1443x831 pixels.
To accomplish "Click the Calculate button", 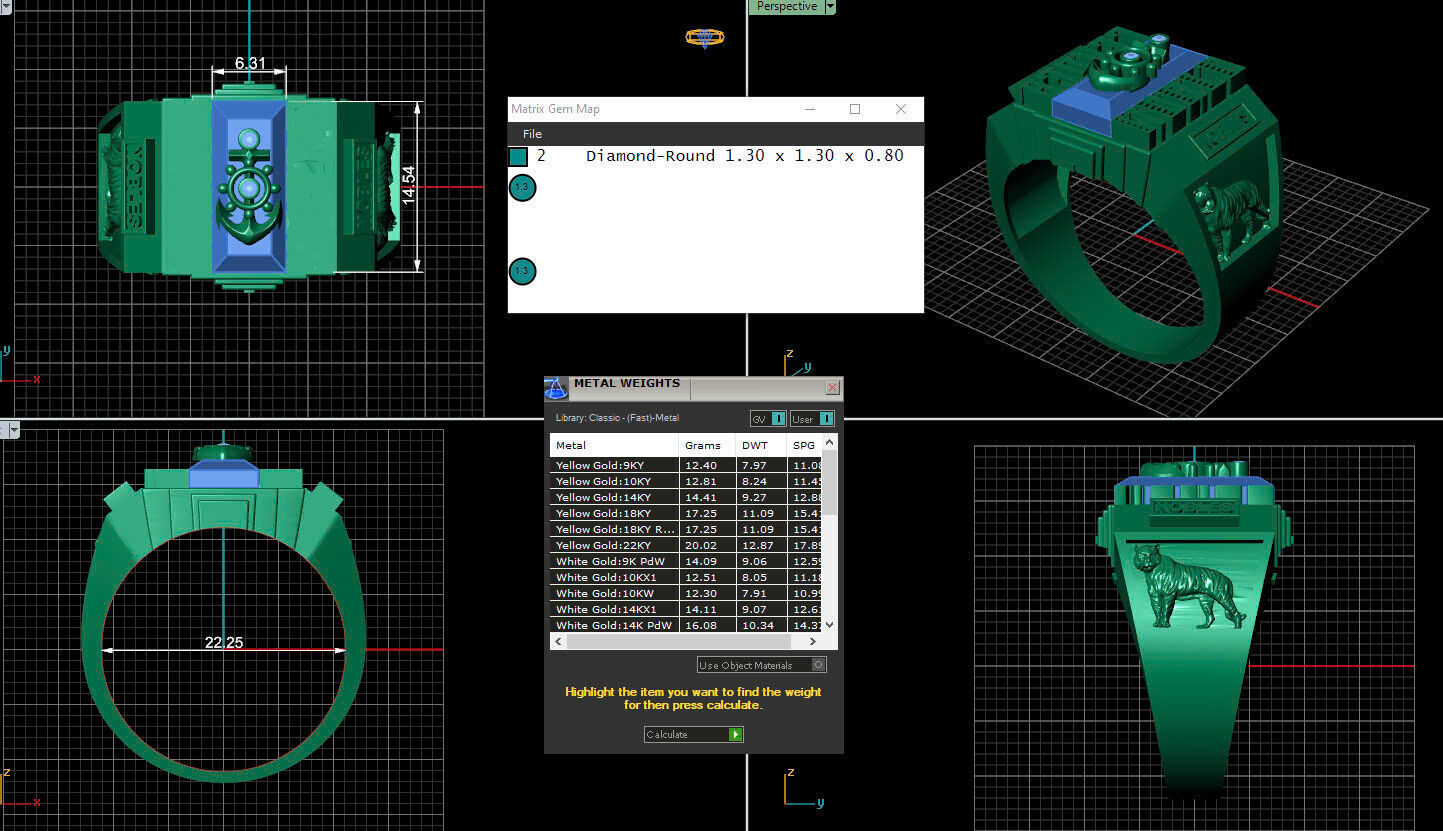I will pyautogui.click(x=694, y=734).
